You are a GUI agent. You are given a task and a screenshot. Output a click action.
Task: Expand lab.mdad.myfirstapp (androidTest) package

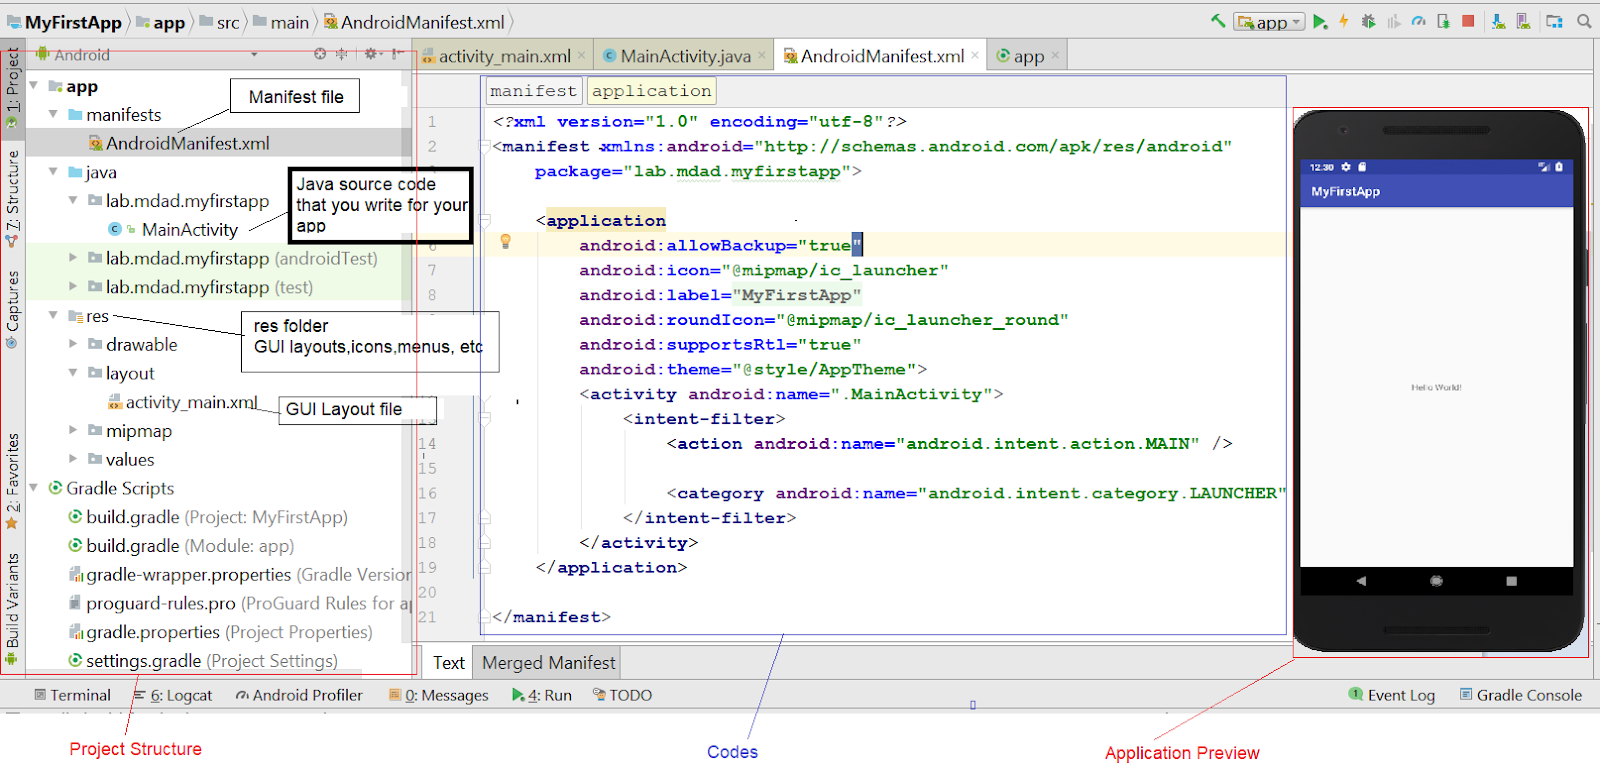click(x=73, y=258)
